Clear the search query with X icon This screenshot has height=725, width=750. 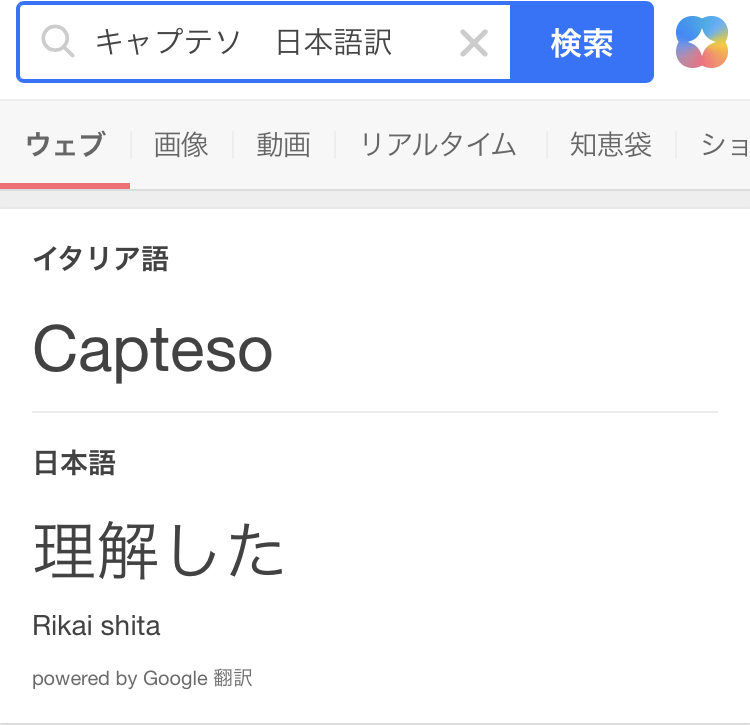(473, 43)
